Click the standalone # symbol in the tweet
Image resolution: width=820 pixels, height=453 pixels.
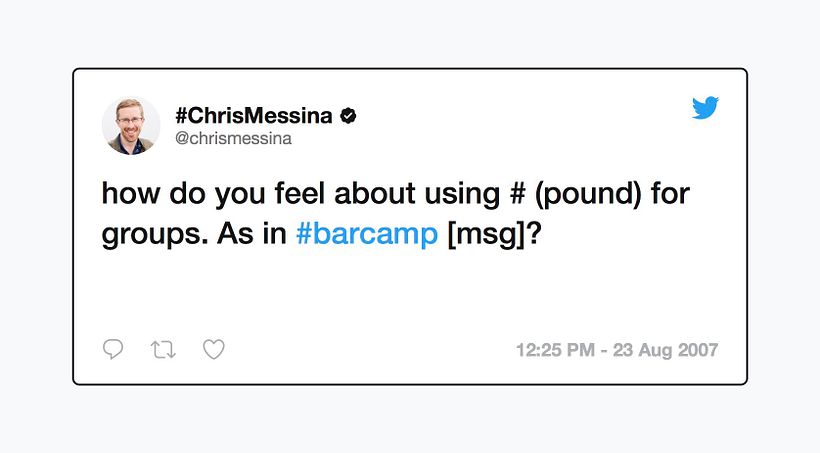click(x=517, y=193)
